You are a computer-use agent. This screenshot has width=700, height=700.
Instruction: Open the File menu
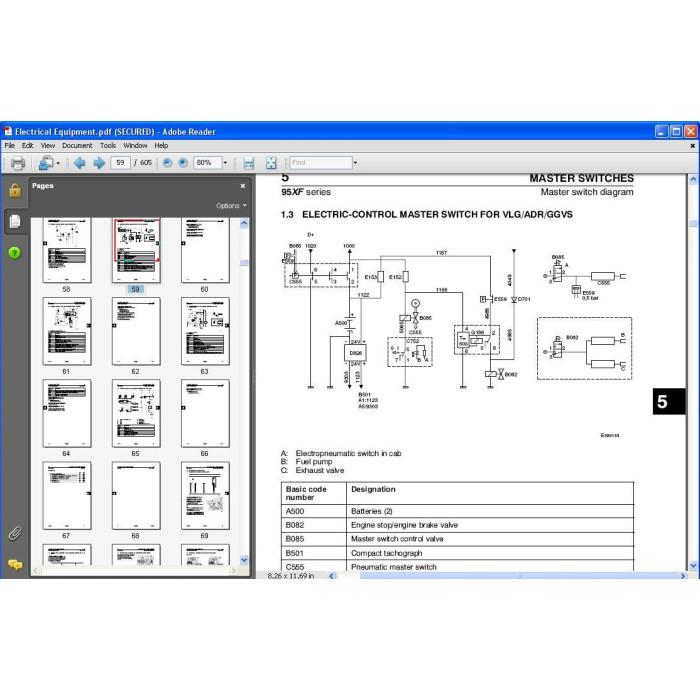click(9, 146)
